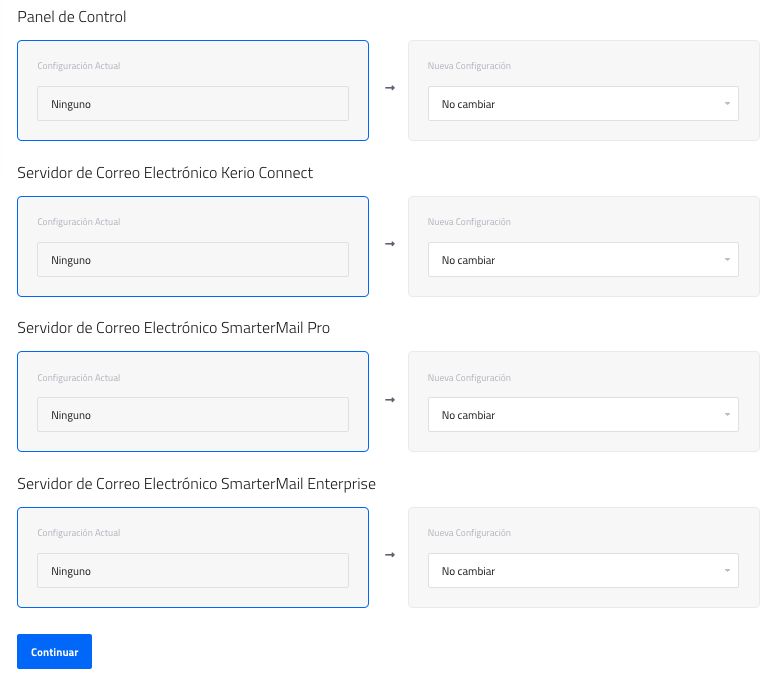The height and width of the screenshot is (692, 781).
Task: Click the arrow icon in SmarterMail Enterprise row
Action: pos(390,555)
